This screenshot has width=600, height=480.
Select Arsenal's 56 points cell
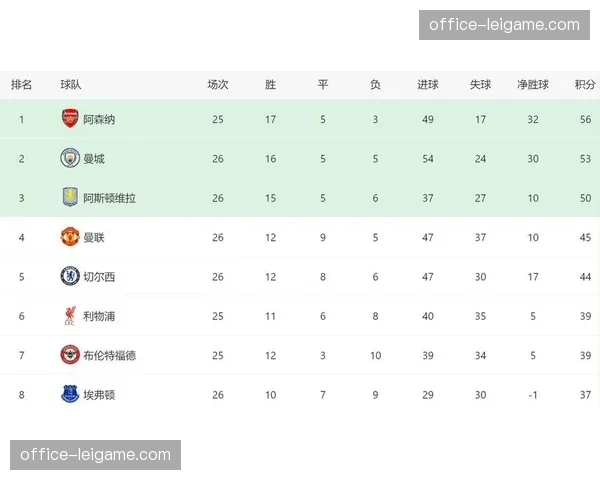585,119
